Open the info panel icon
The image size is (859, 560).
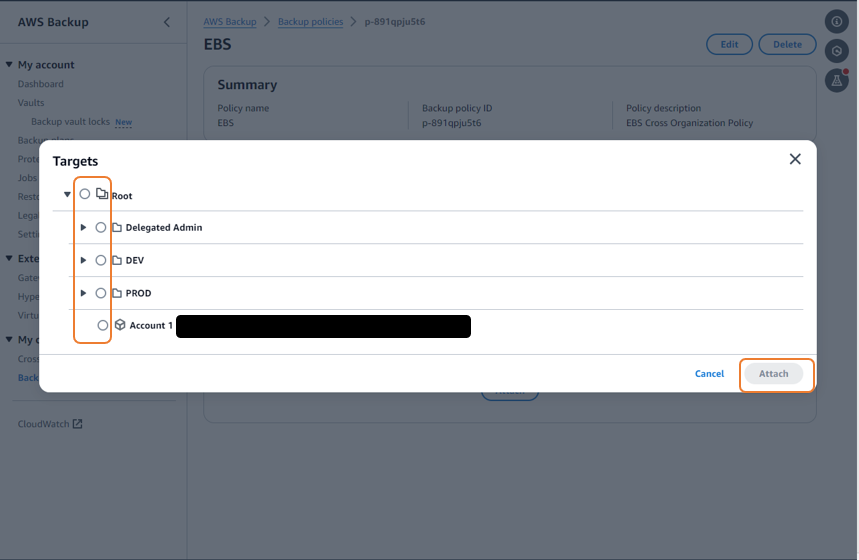point(837,21)
